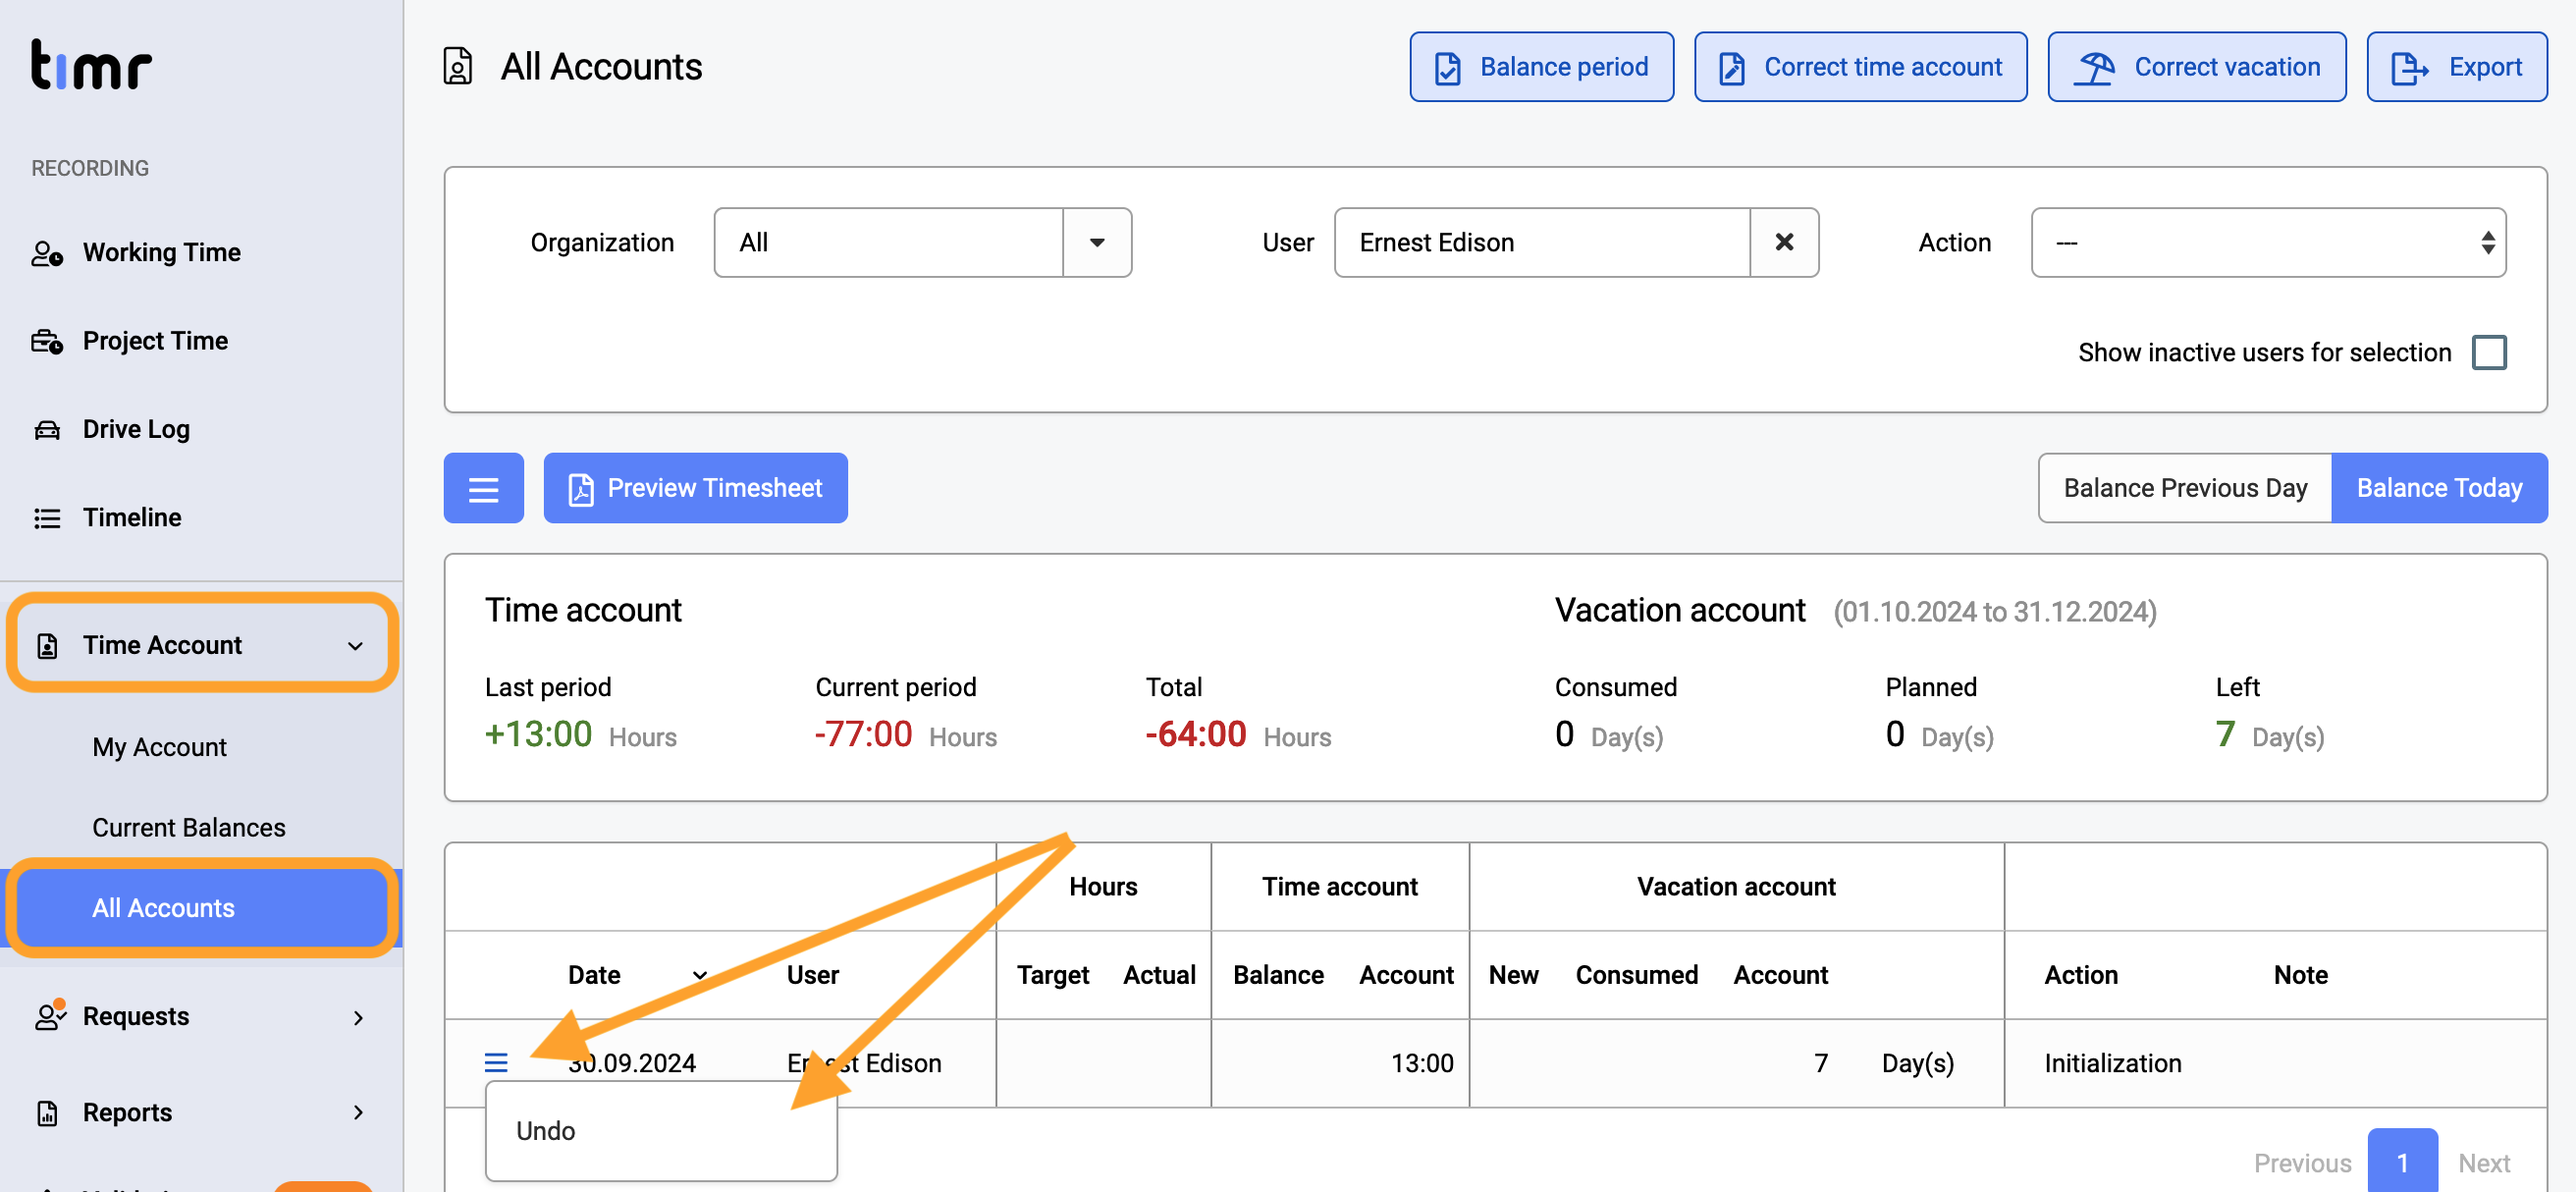Click the User input showing Ernest Edison
This screenshot has height=1192, width=2576.
tap(1542, 243)
